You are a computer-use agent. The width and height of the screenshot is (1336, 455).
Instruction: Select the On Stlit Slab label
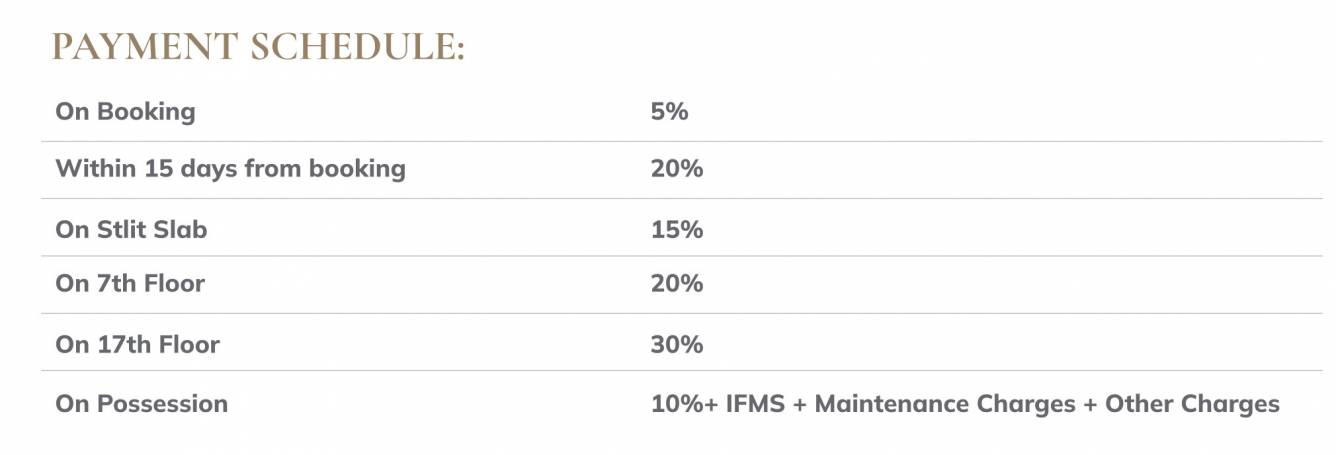pos(131,229)
